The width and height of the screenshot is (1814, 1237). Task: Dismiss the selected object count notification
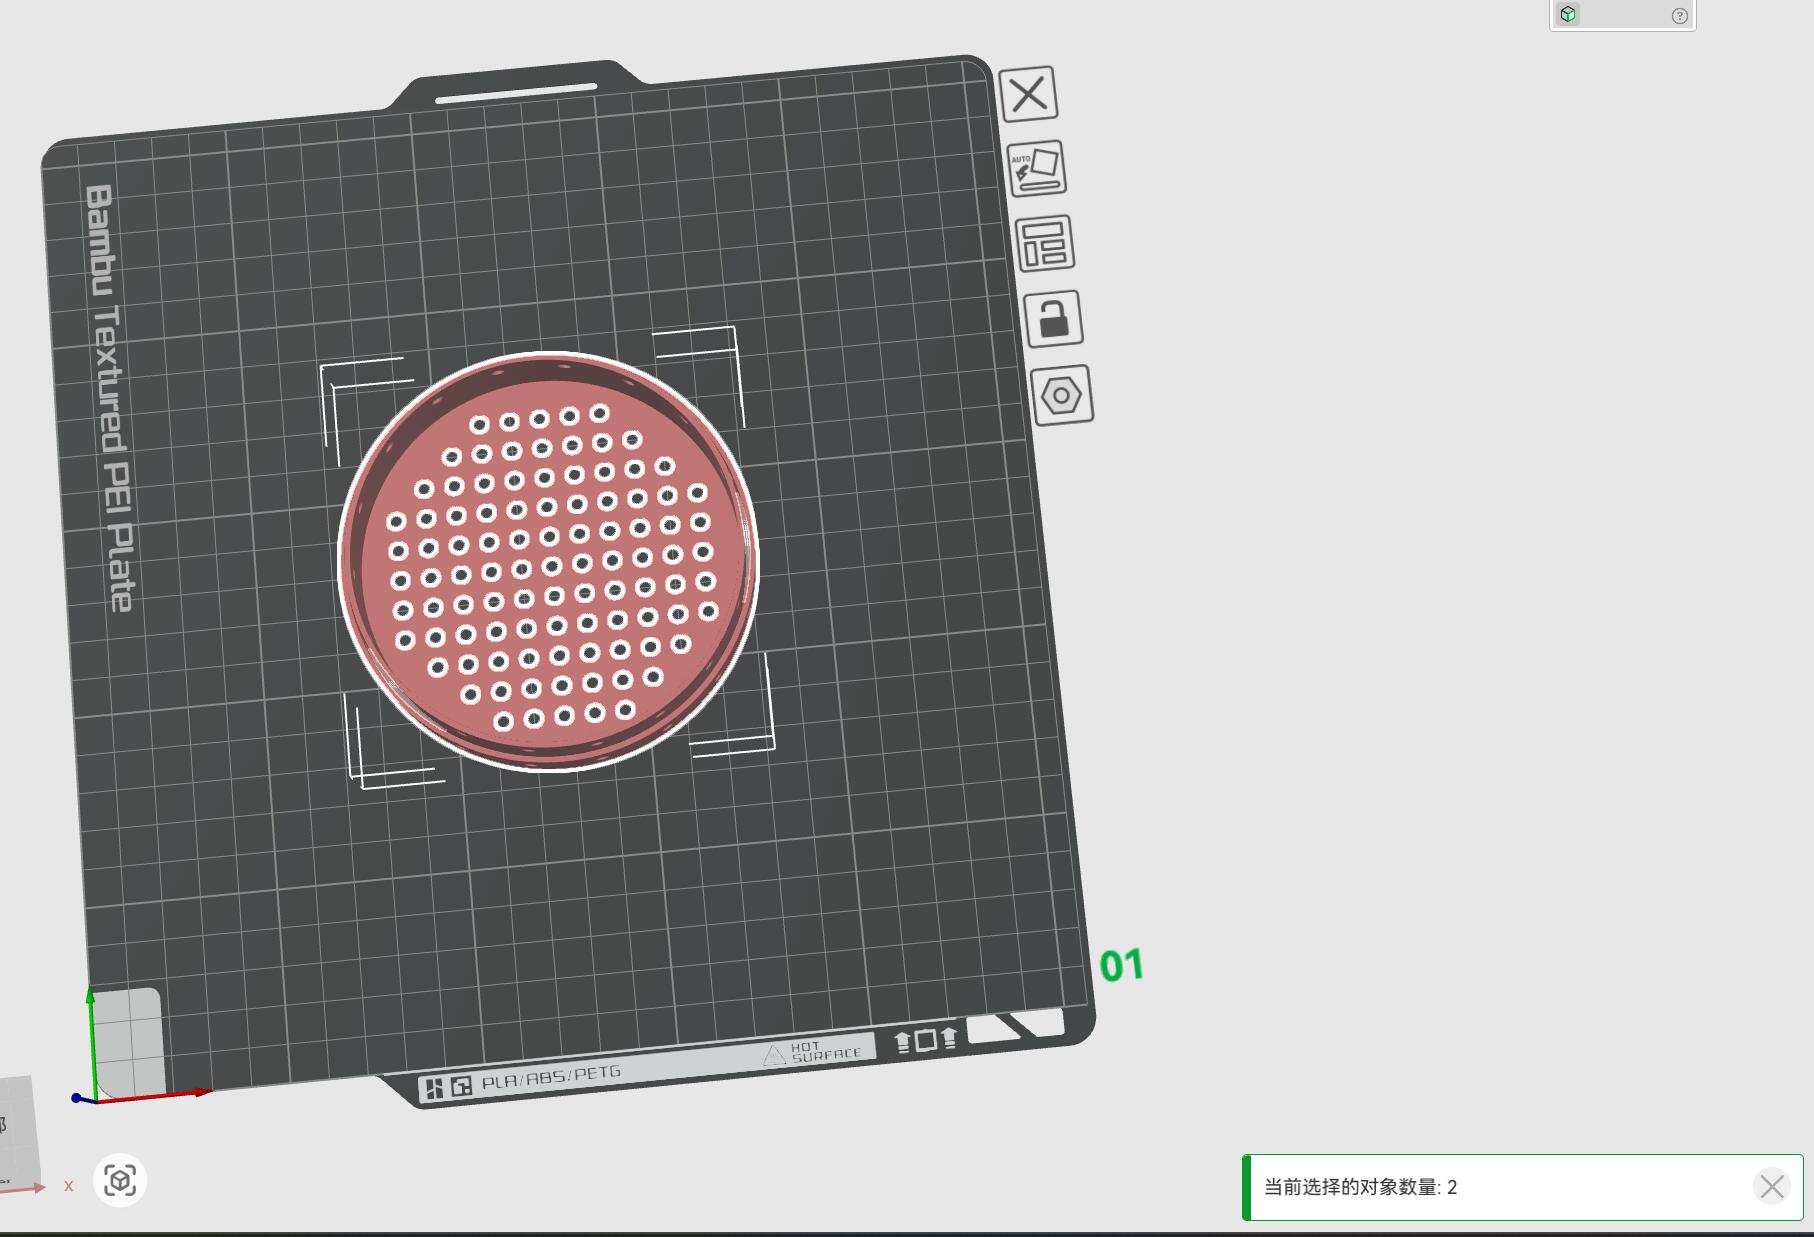pyautogui.click(x=1772, y=1187)
